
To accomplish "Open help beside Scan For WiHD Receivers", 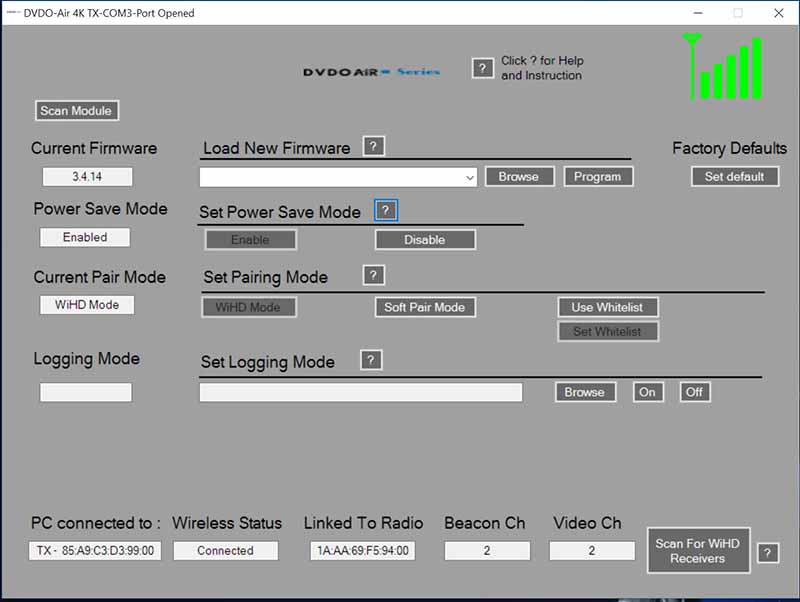I will 768,553.
